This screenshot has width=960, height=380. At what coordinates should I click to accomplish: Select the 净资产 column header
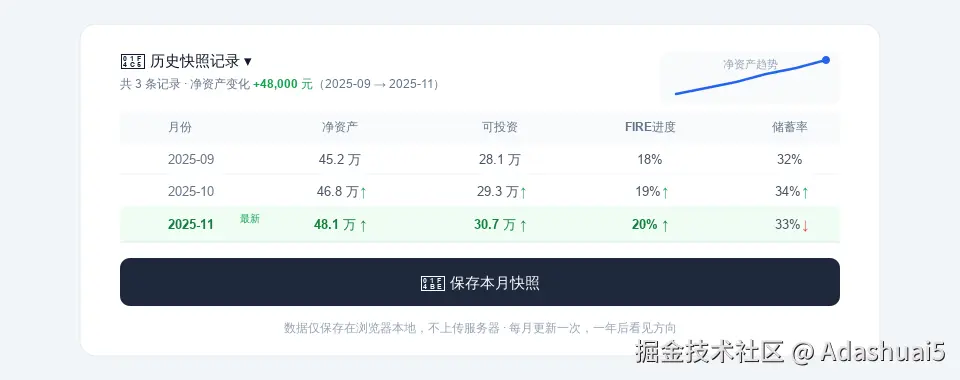click(x=340, y=127)
